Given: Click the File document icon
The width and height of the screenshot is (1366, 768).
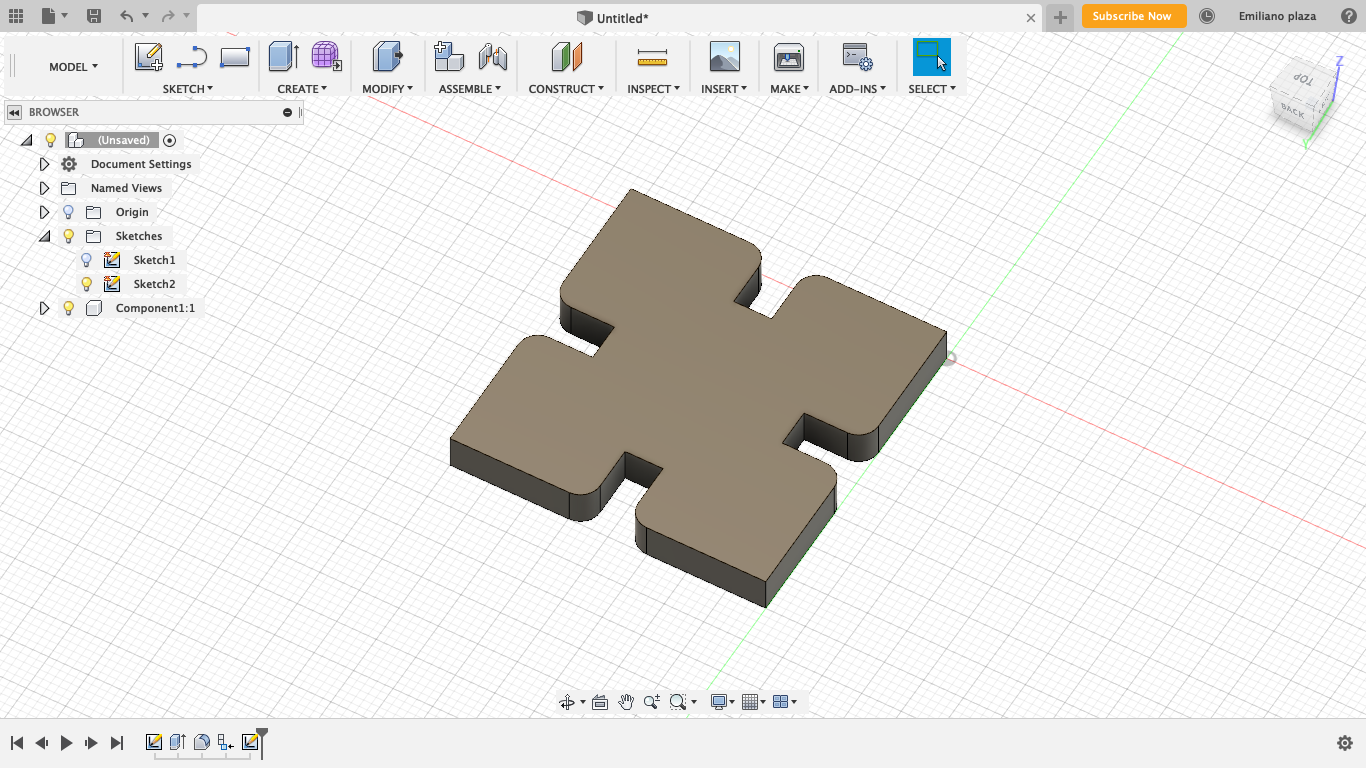Looking at the screenshot, I should [x=48, y=16].
